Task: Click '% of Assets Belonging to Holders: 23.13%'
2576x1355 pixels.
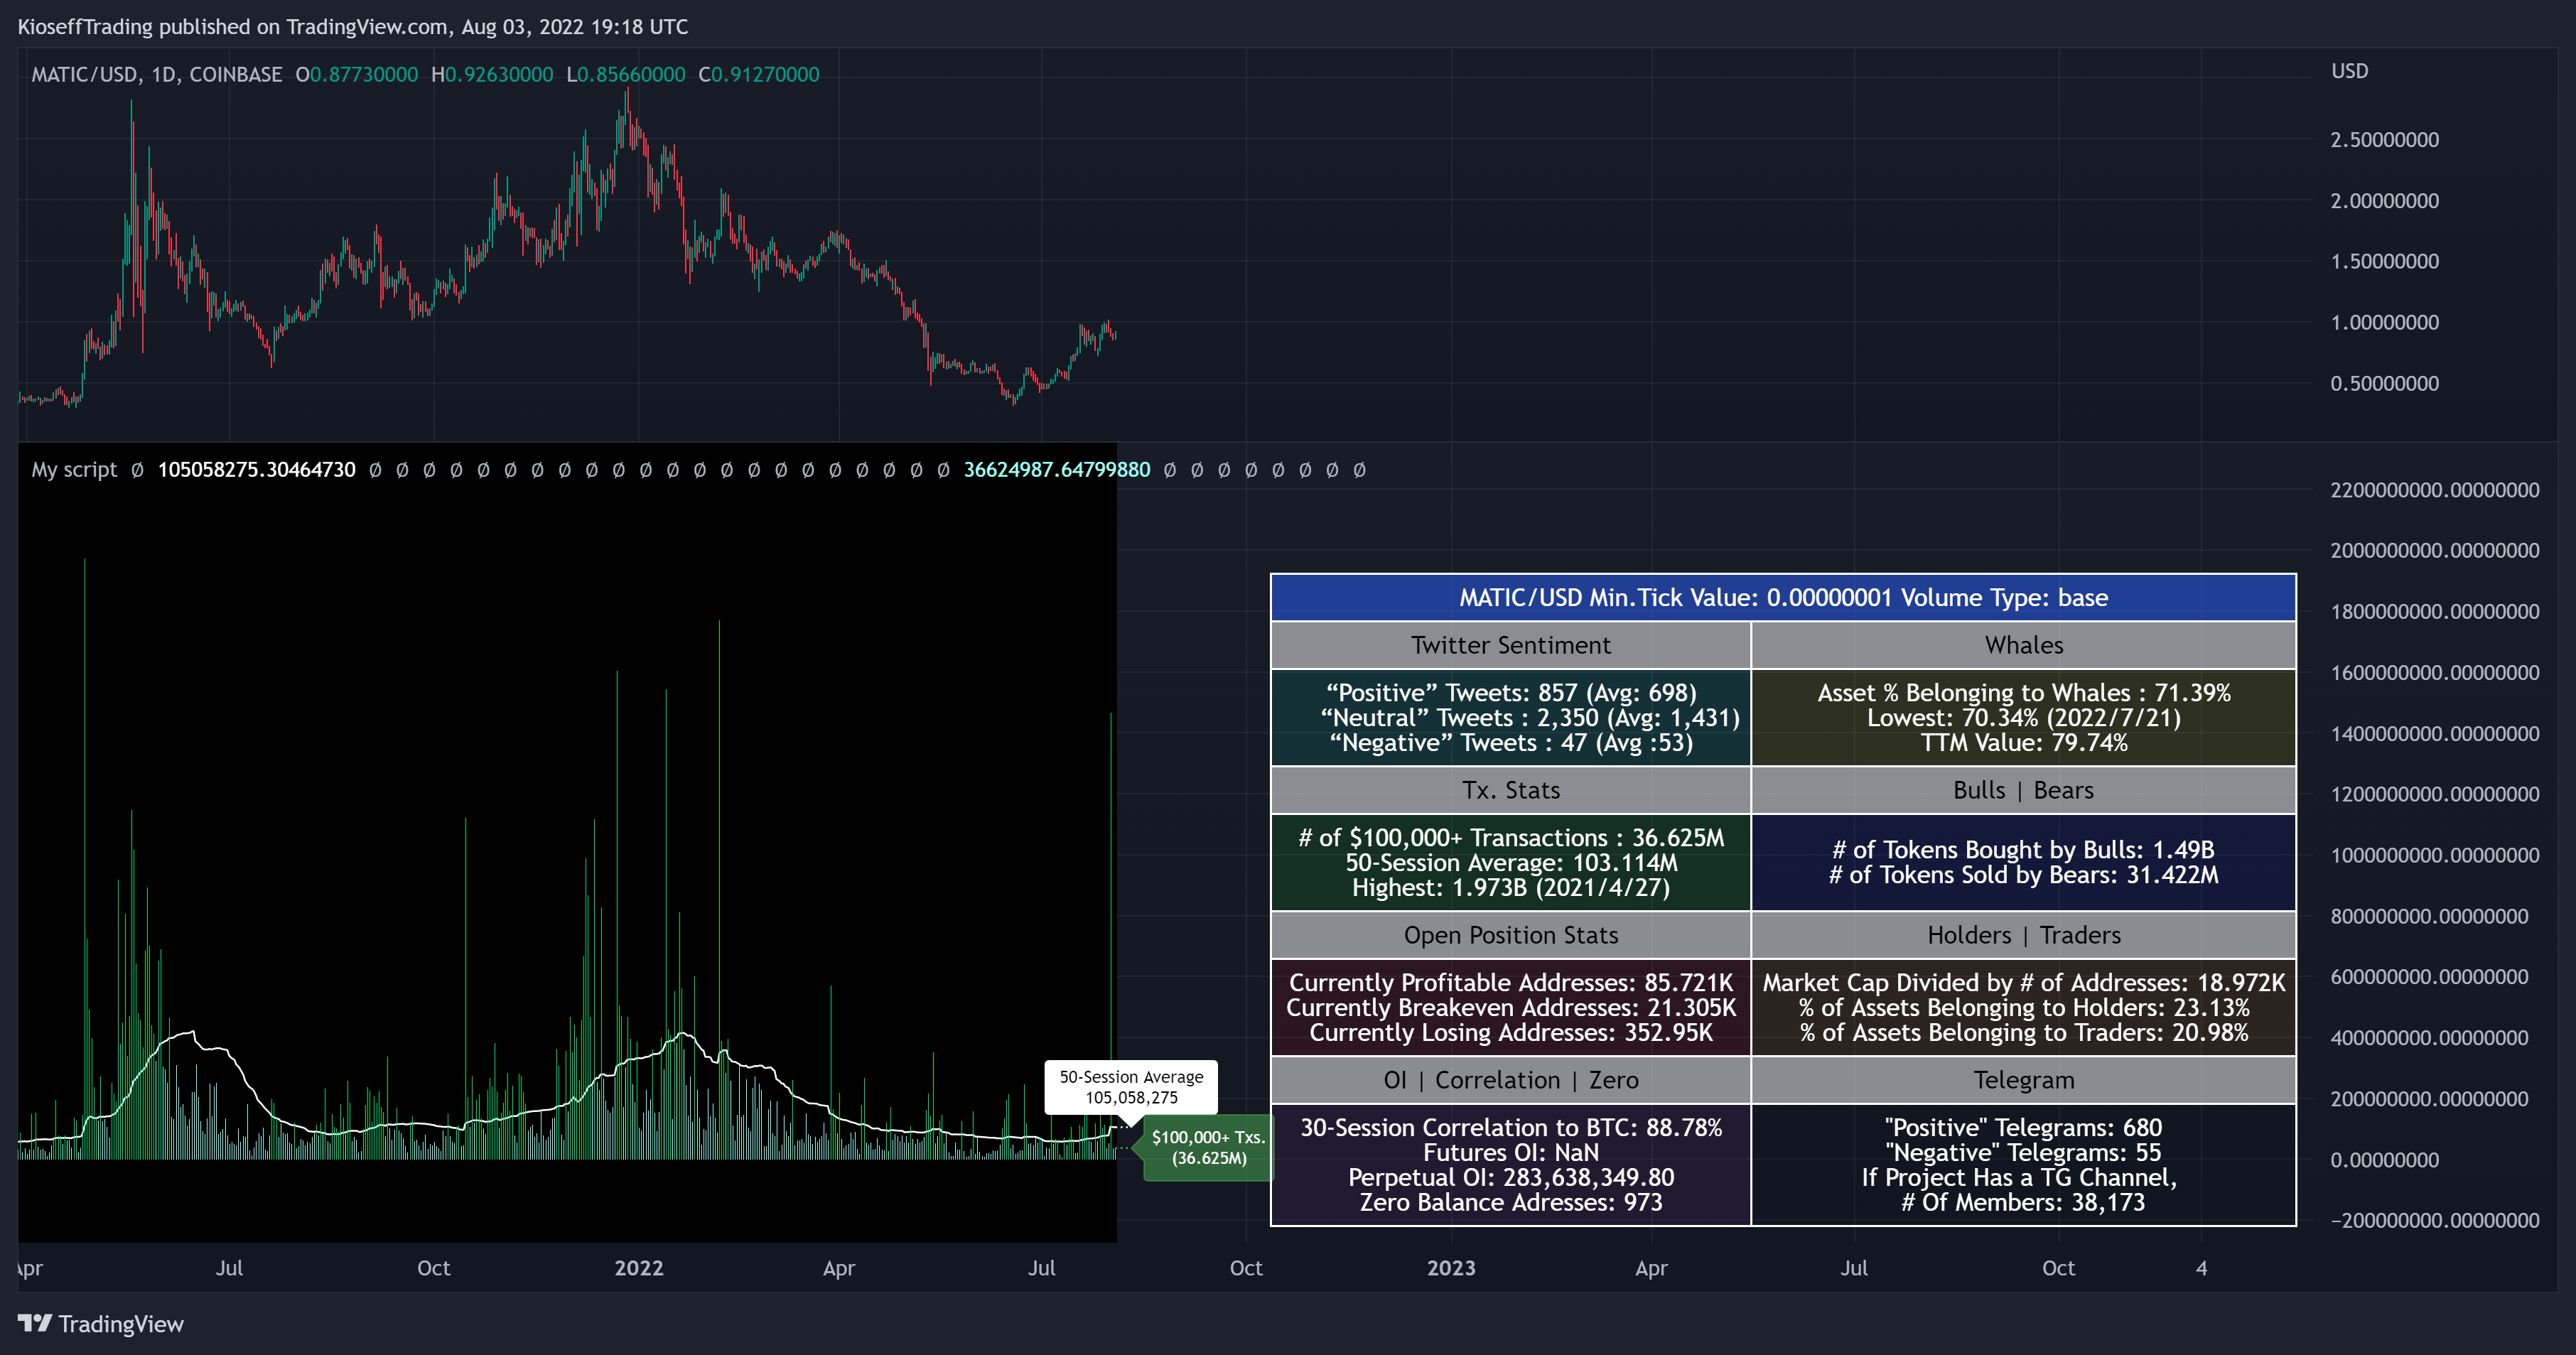Action: (x=2024, y=1008)
